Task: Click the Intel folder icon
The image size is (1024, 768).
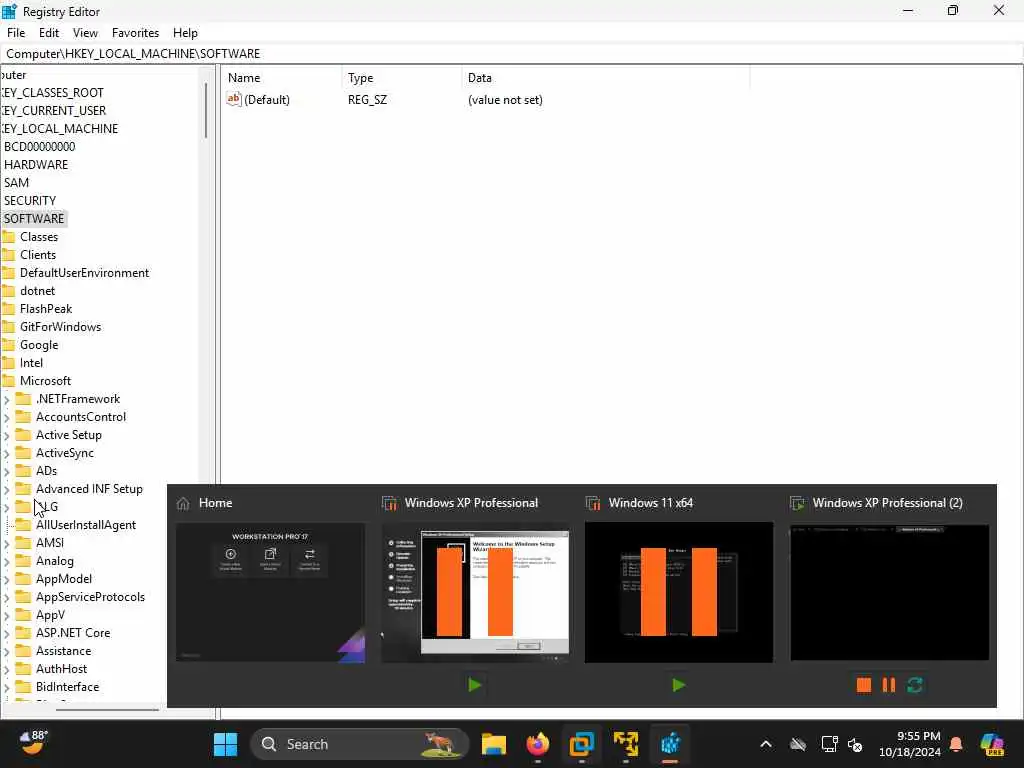Action: [x=8, y=363]
